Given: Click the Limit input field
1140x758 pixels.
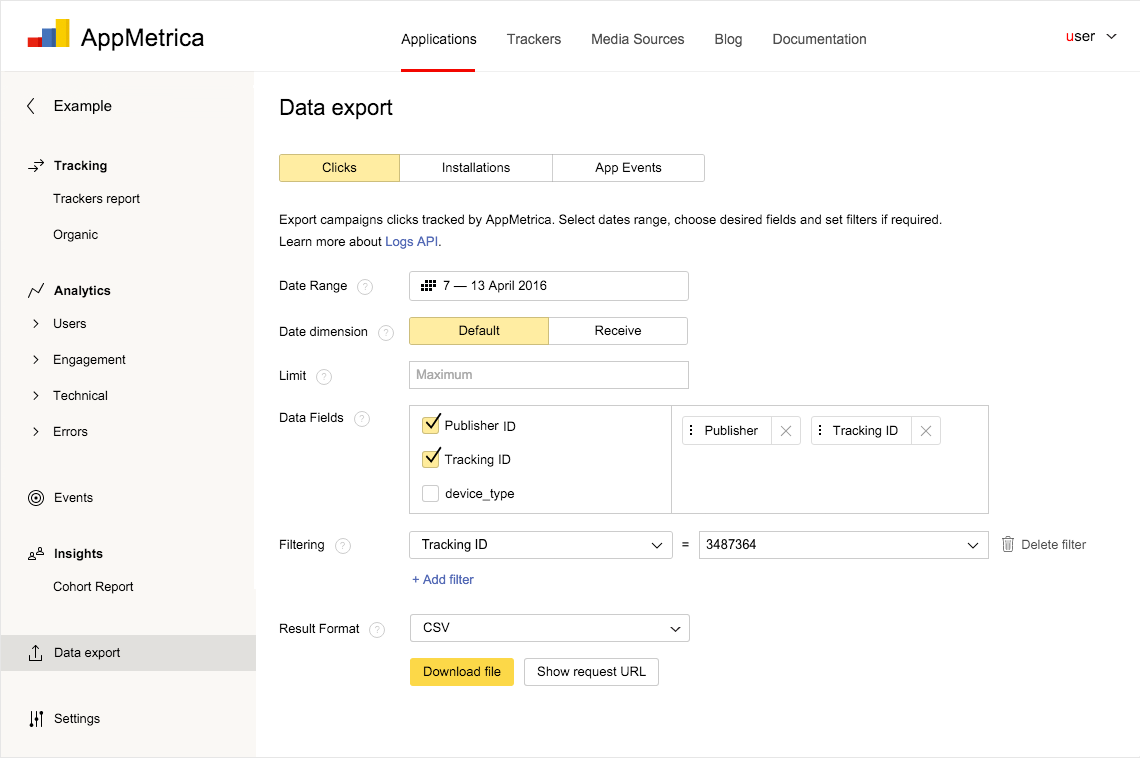Looking at the screenshot, I should tap(548, 375).
